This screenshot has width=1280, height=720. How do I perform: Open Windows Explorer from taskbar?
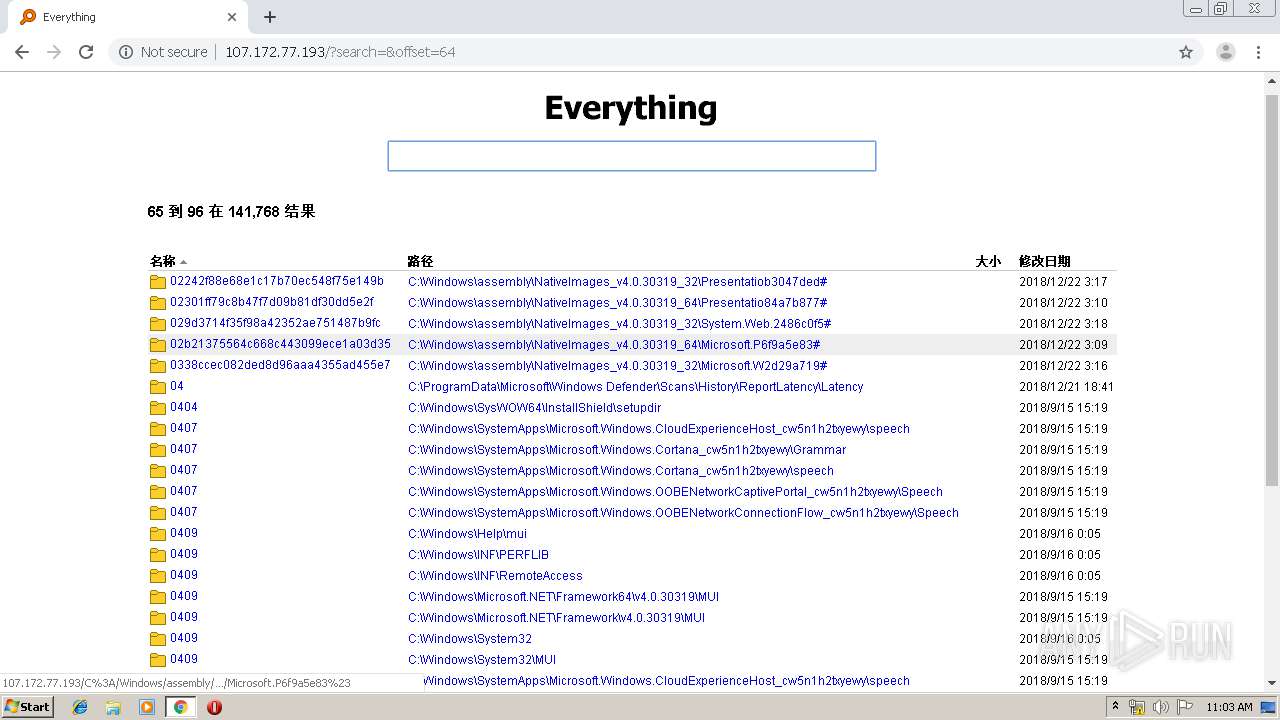[113, 707]
